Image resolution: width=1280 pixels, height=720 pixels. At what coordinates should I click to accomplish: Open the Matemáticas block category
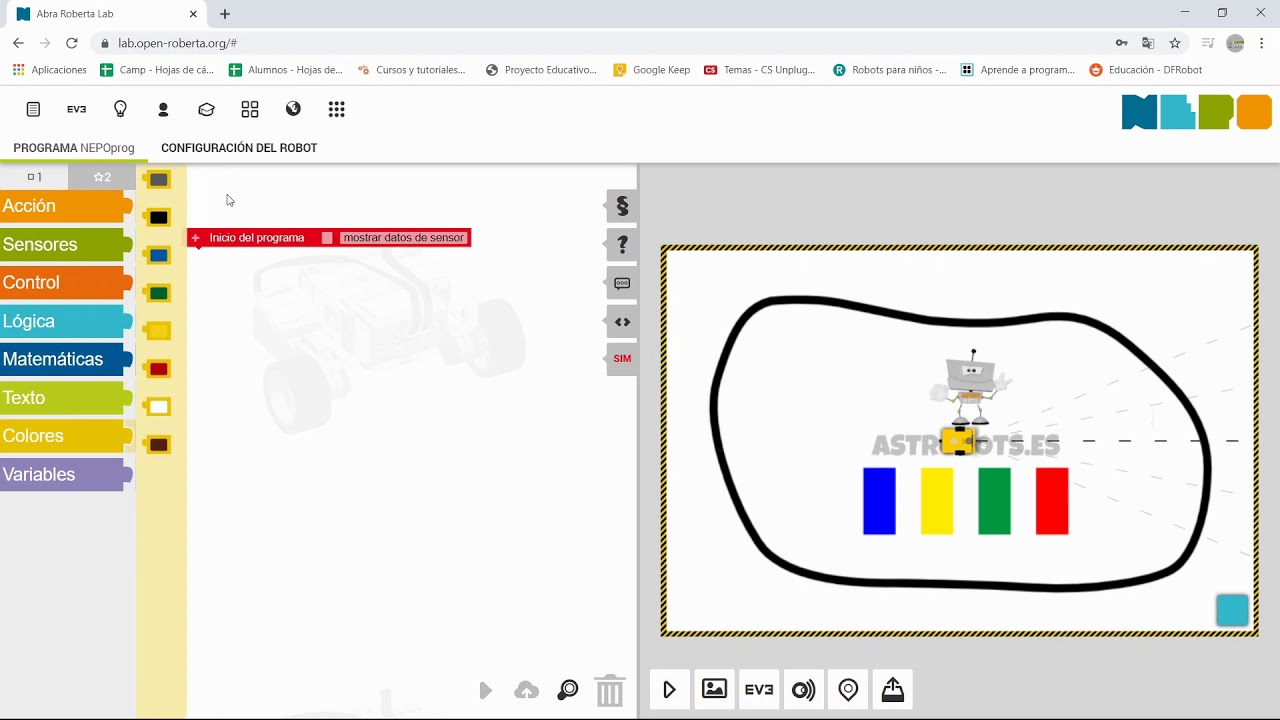pos(66,359)
